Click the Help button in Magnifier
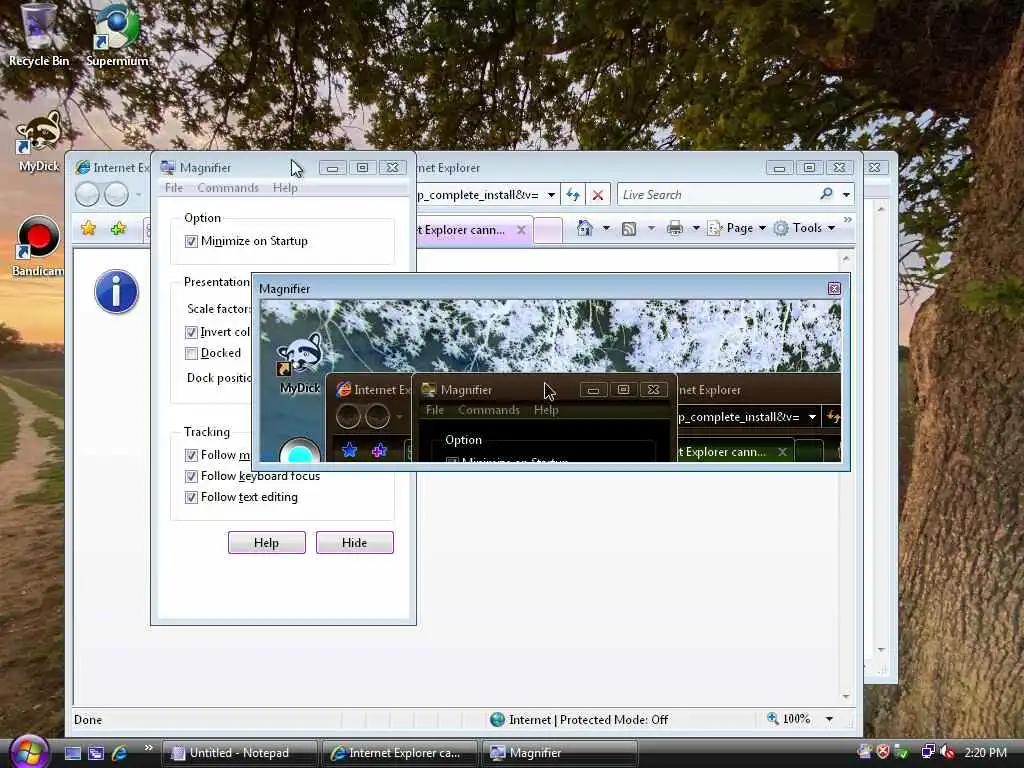The height and width of the screenshot is (768, 1024). [266, 543]
